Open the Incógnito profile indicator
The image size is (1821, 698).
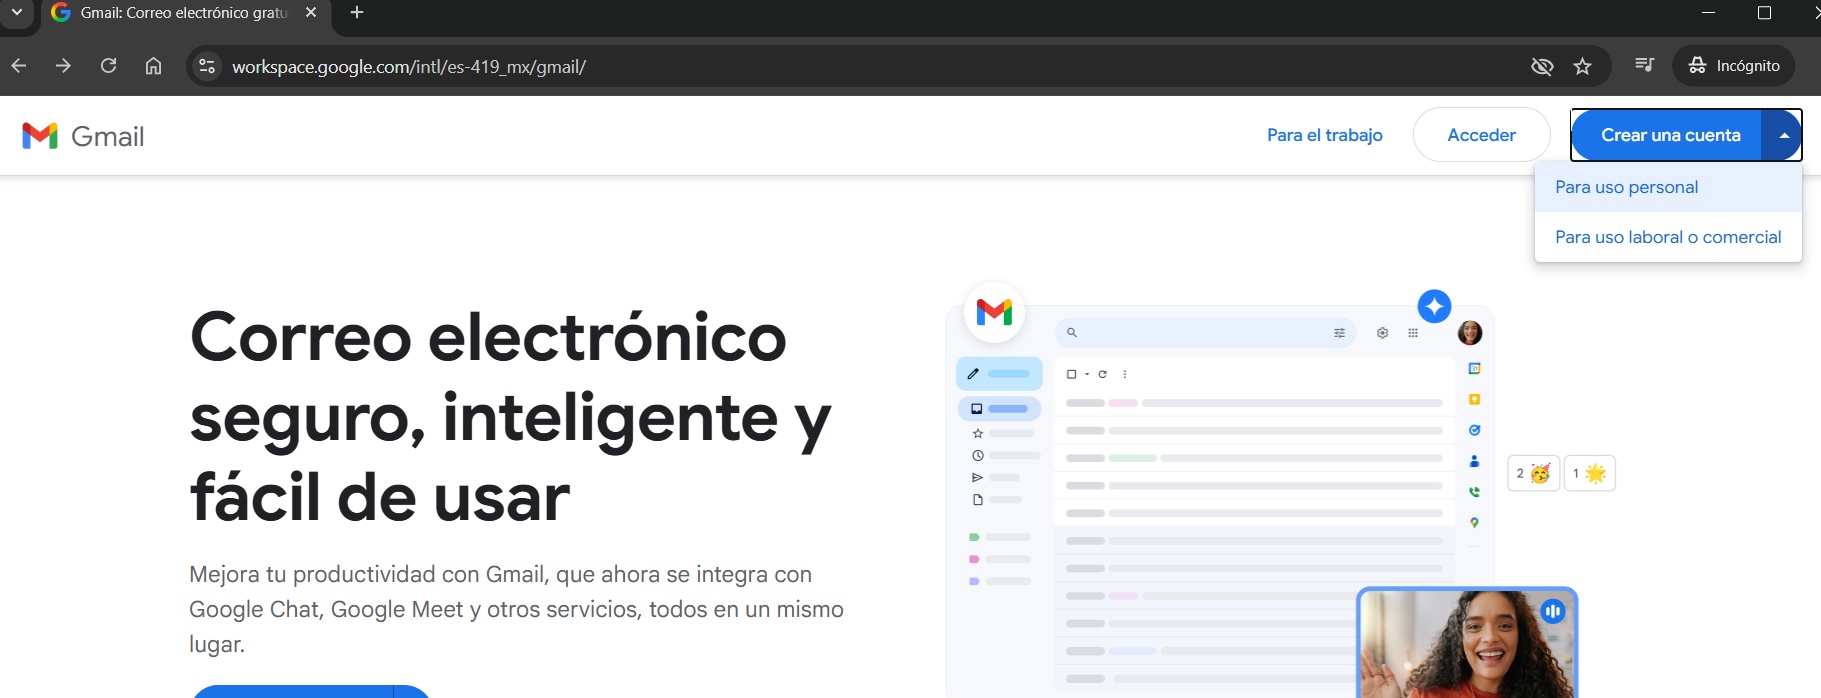pyautogui.click(x=1734, y=66)
